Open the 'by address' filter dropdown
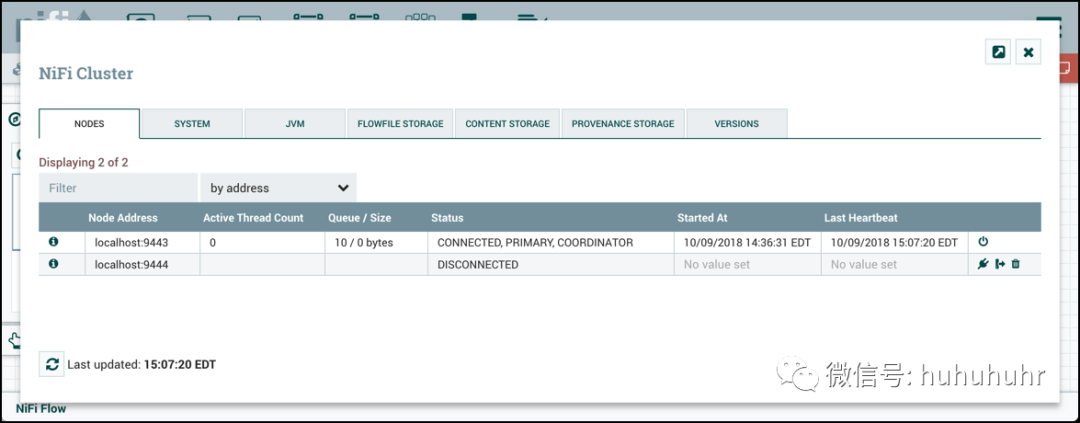 click(278, 187)
